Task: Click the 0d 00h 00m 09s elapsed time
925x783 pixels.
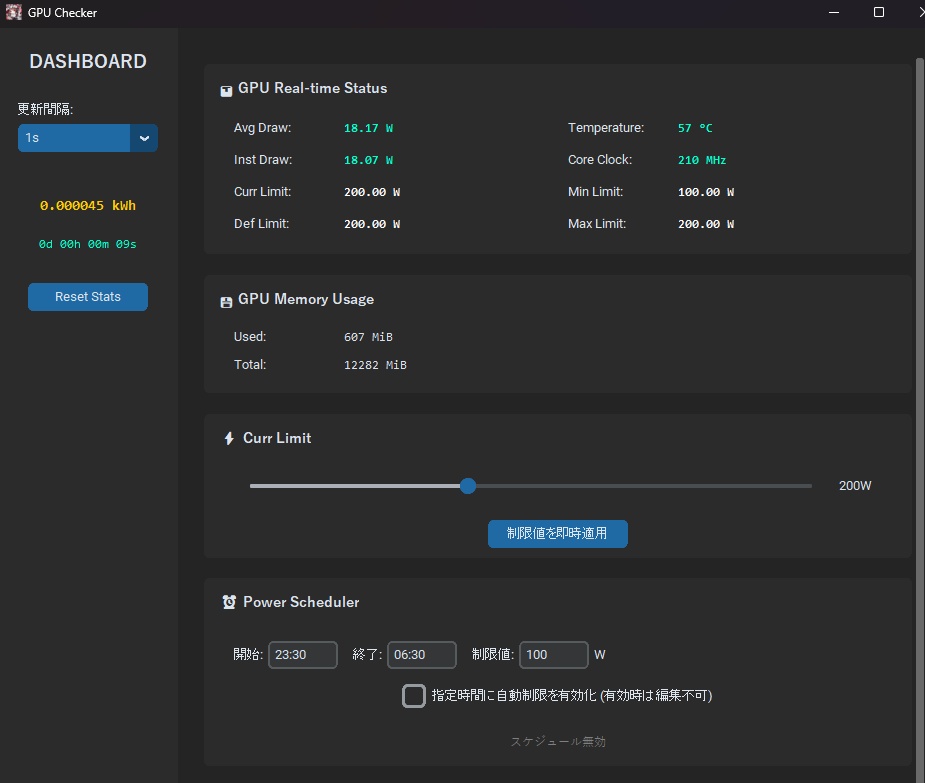Action: [88, 244]
